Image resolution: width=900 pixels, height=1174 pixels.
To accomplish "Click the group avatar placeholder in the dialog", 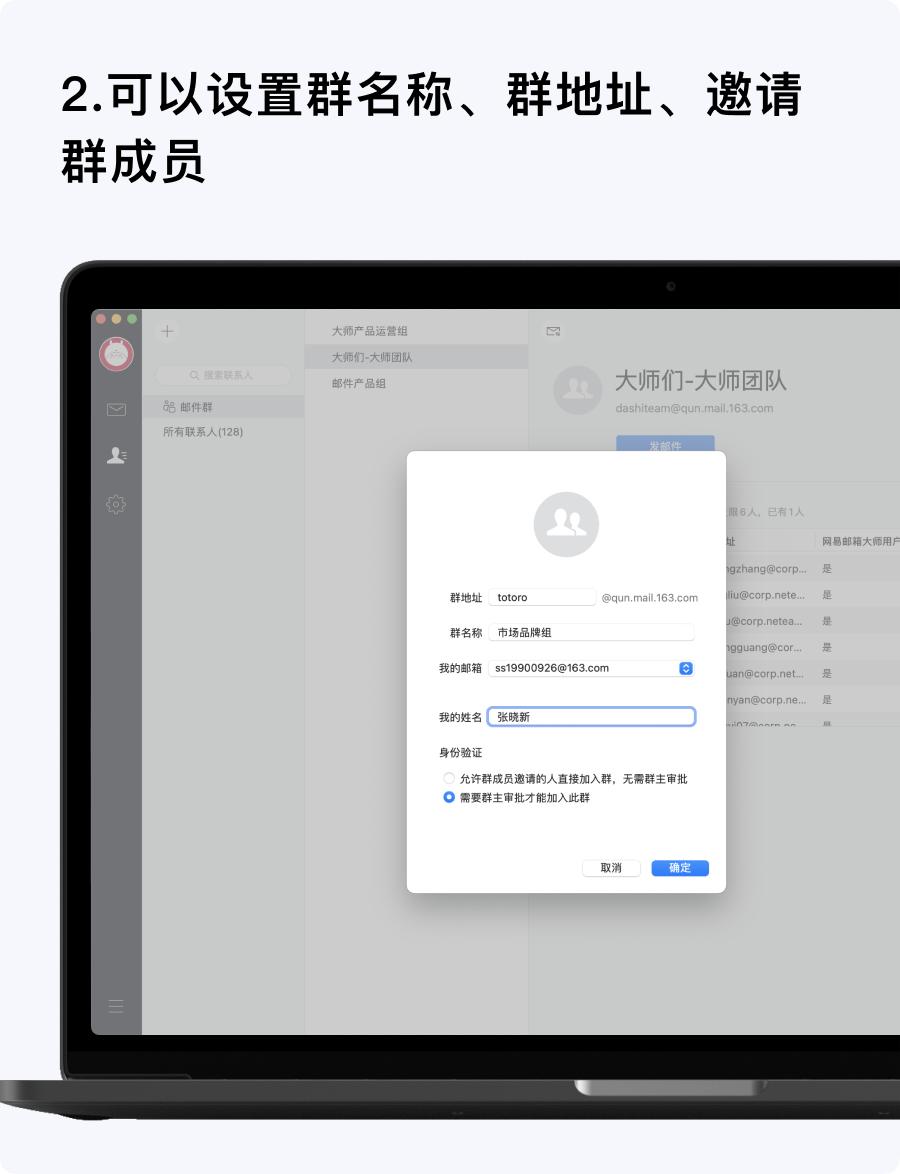I will pyautogui.click(x=566, y=523).
